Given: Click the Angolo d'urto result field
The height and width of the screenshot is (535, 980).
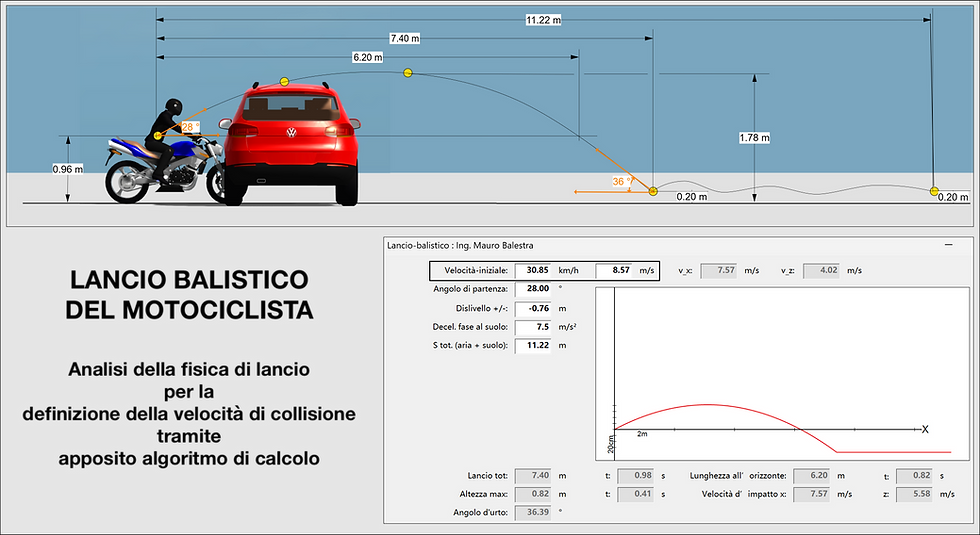Looking at the screenshot, I should [x=533, y=512].
